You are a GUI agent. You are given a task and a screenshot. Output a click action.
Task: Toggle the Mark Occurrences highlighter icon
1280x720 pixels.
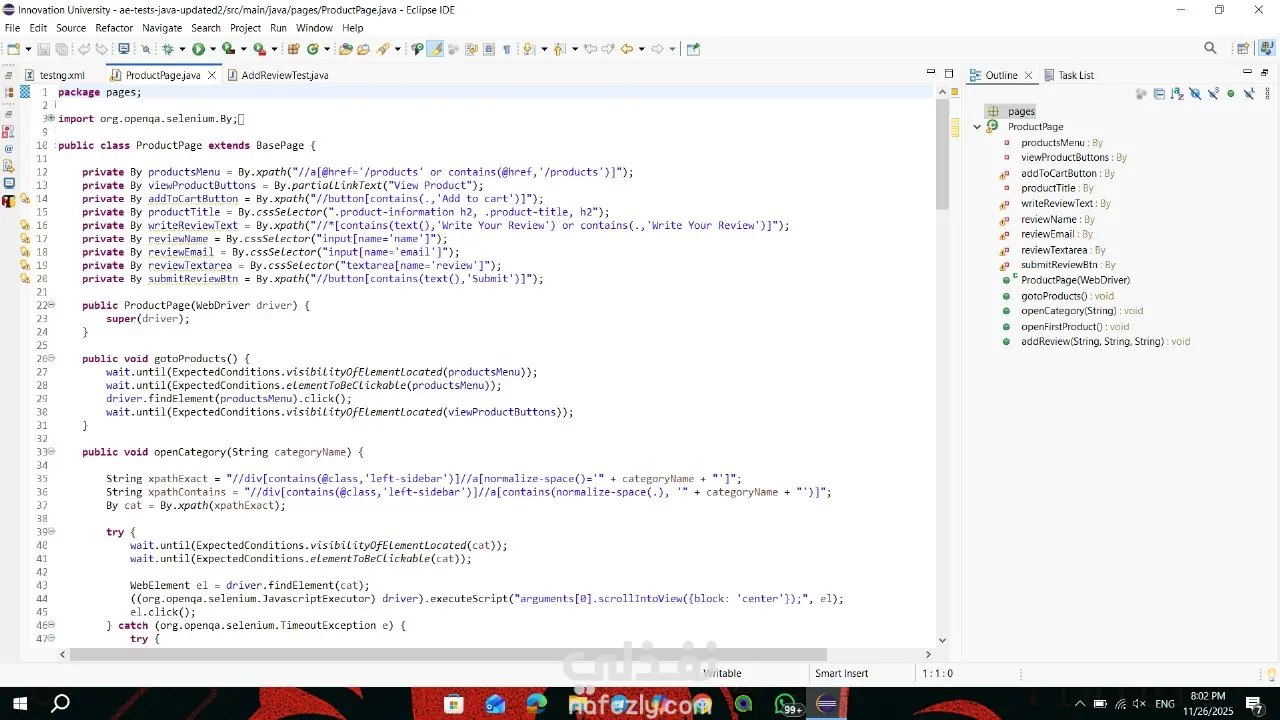(436, 49)
